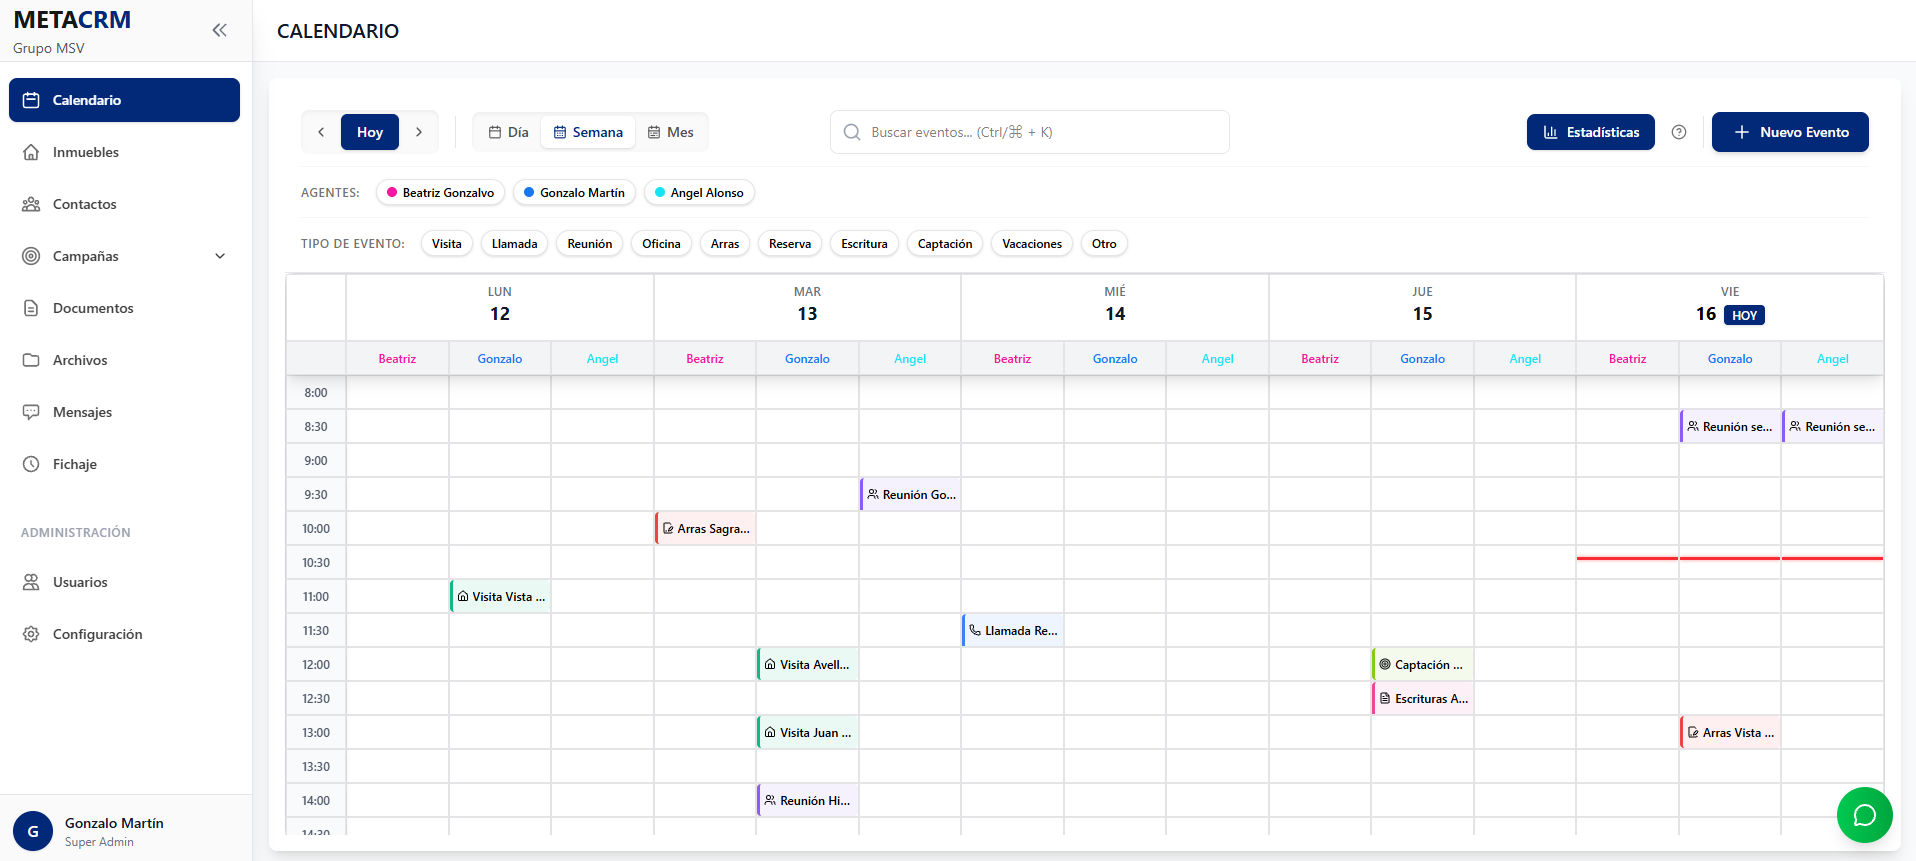
Task: Create a Nuevo Evento
Action: click(x=1790, y=132)
